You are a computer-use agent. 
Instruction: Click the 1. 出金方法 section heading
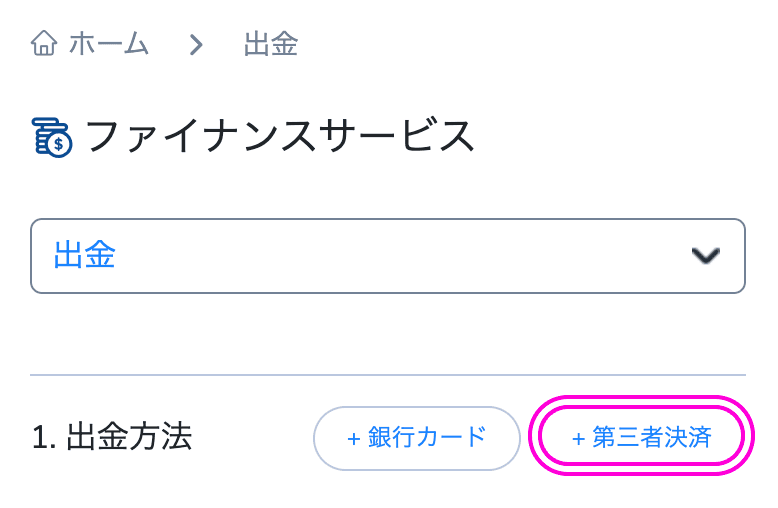point(112,437)
